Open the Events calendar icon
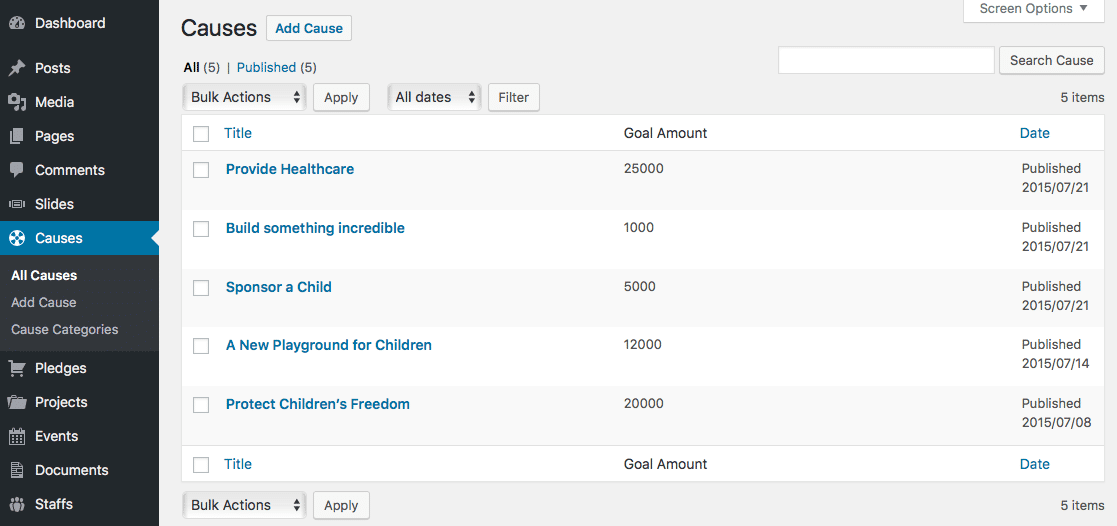This screenshot has height=526, width=1117. pyautogui.click(x=17, y=436)
